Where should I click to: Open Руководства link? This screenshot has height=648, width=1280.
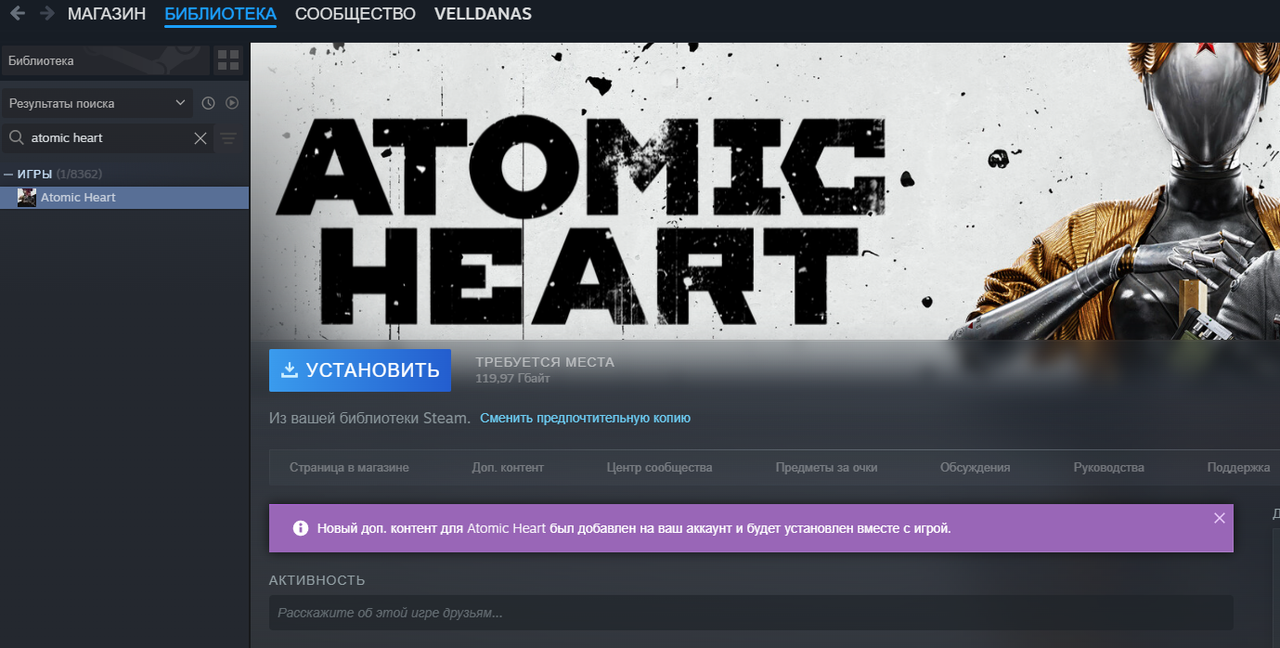coord(1109,467)
